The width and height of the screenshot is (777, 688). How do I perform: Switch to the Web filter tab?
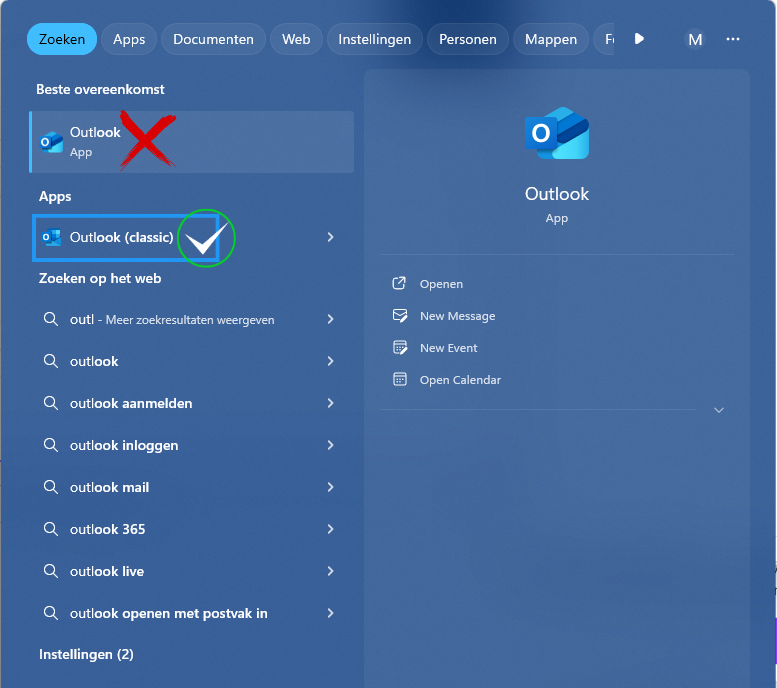296,39
